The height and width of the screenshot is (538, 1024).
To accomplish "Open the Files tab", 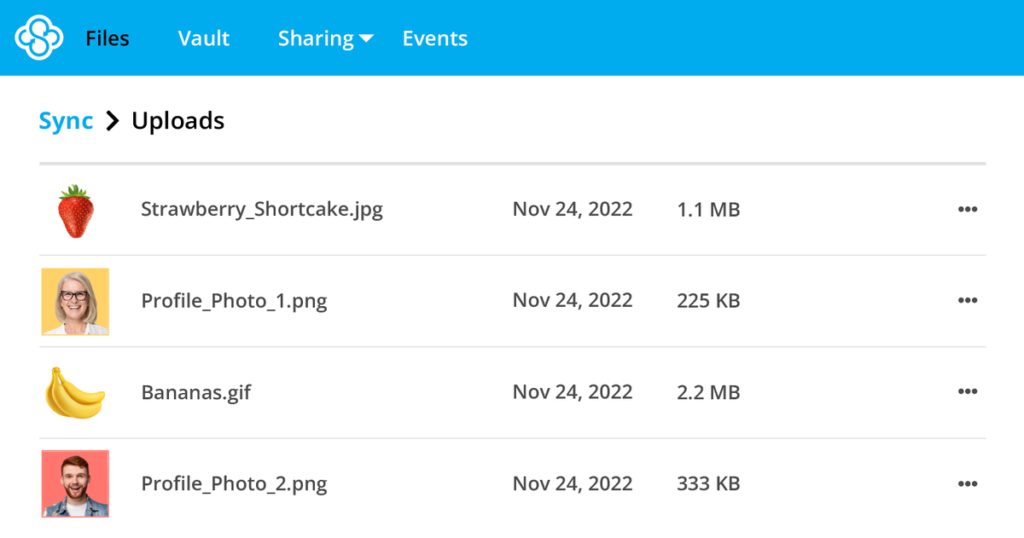I will (x=107, y=39).
